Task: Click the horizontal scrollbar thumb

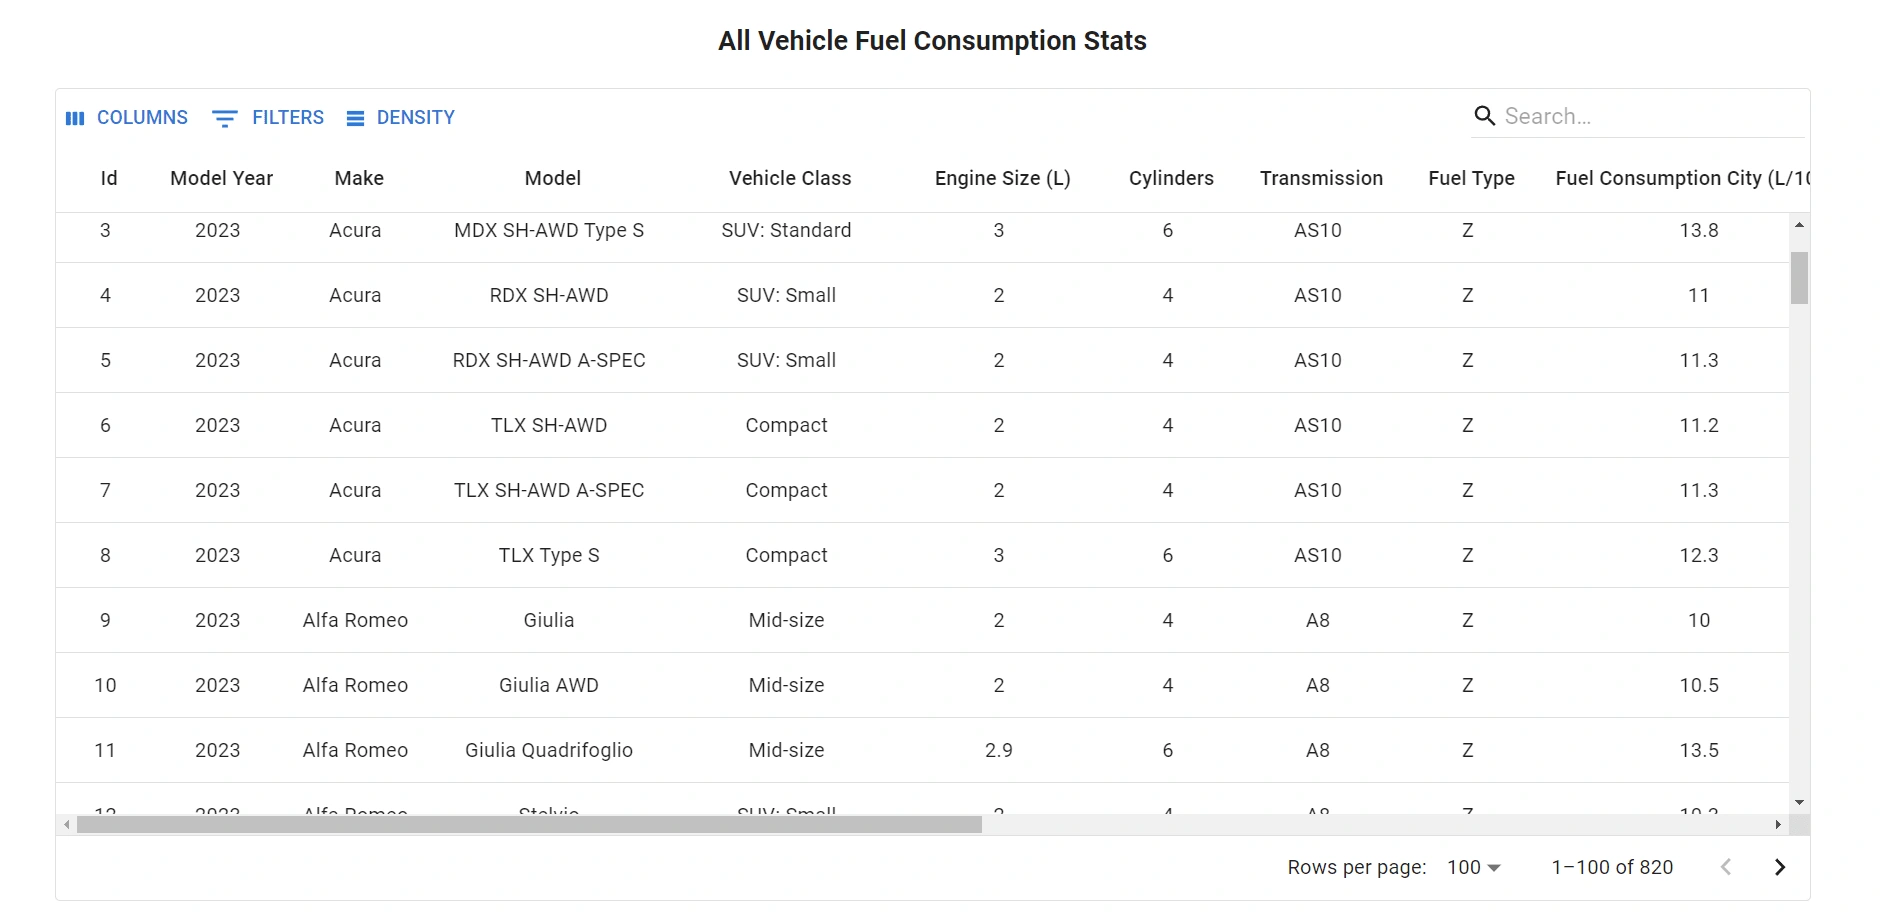Action: [x=529, y=825]
